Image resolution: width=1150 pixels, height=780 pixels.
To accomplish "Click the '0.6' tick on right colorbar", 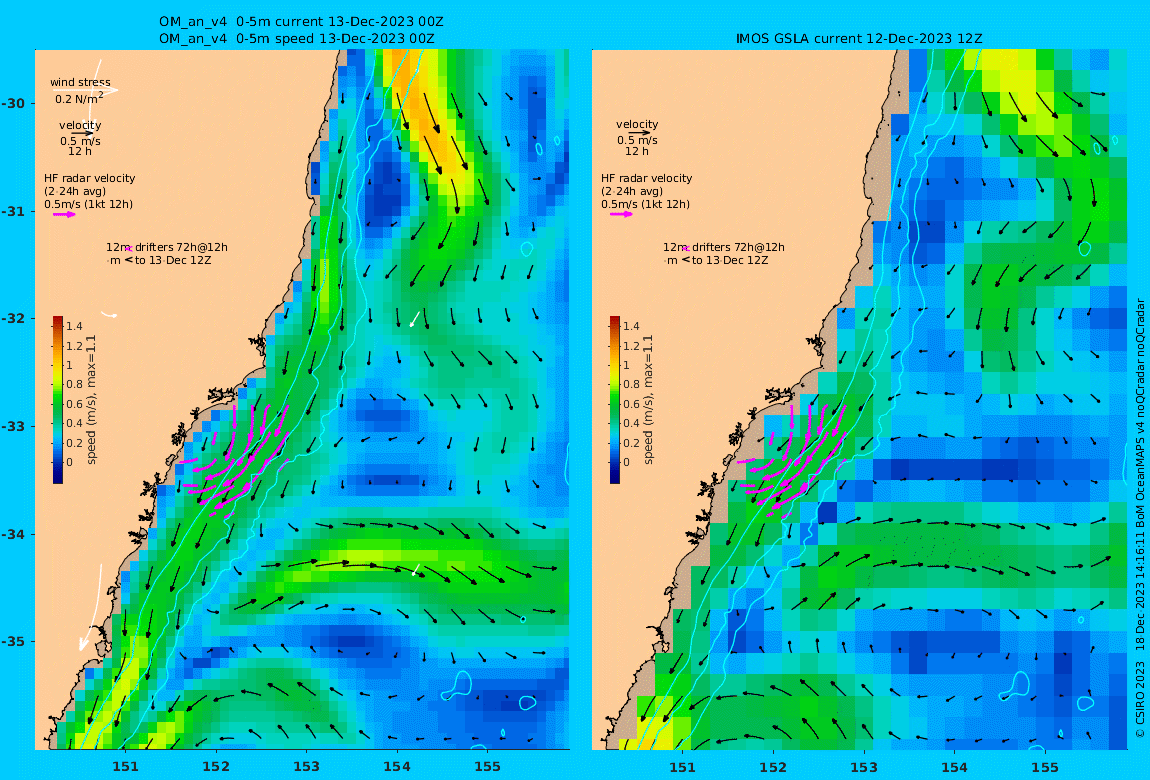I will click(x=631, y=404).
